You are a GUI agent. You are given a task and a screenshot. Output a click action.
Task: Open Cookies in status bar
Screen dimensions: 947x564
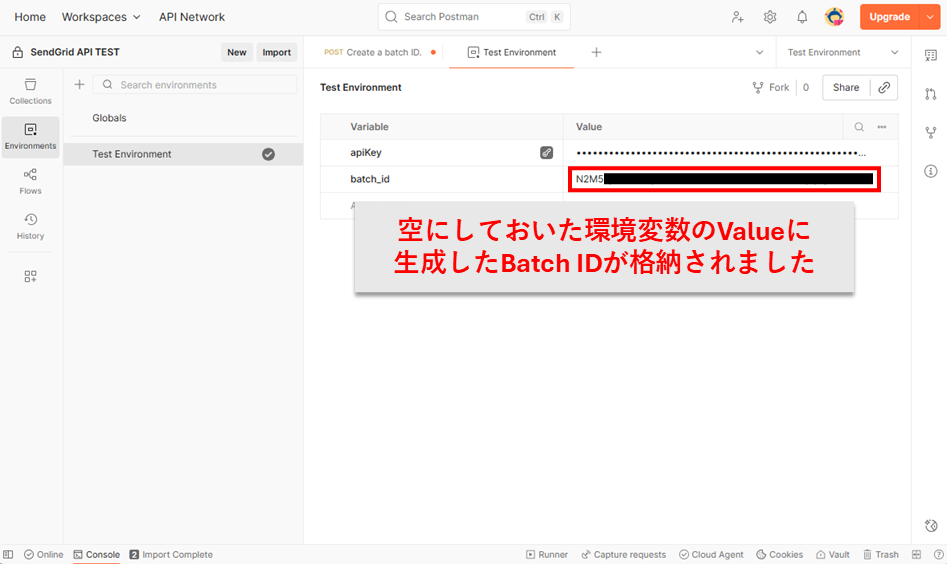(x=779, y=554)
